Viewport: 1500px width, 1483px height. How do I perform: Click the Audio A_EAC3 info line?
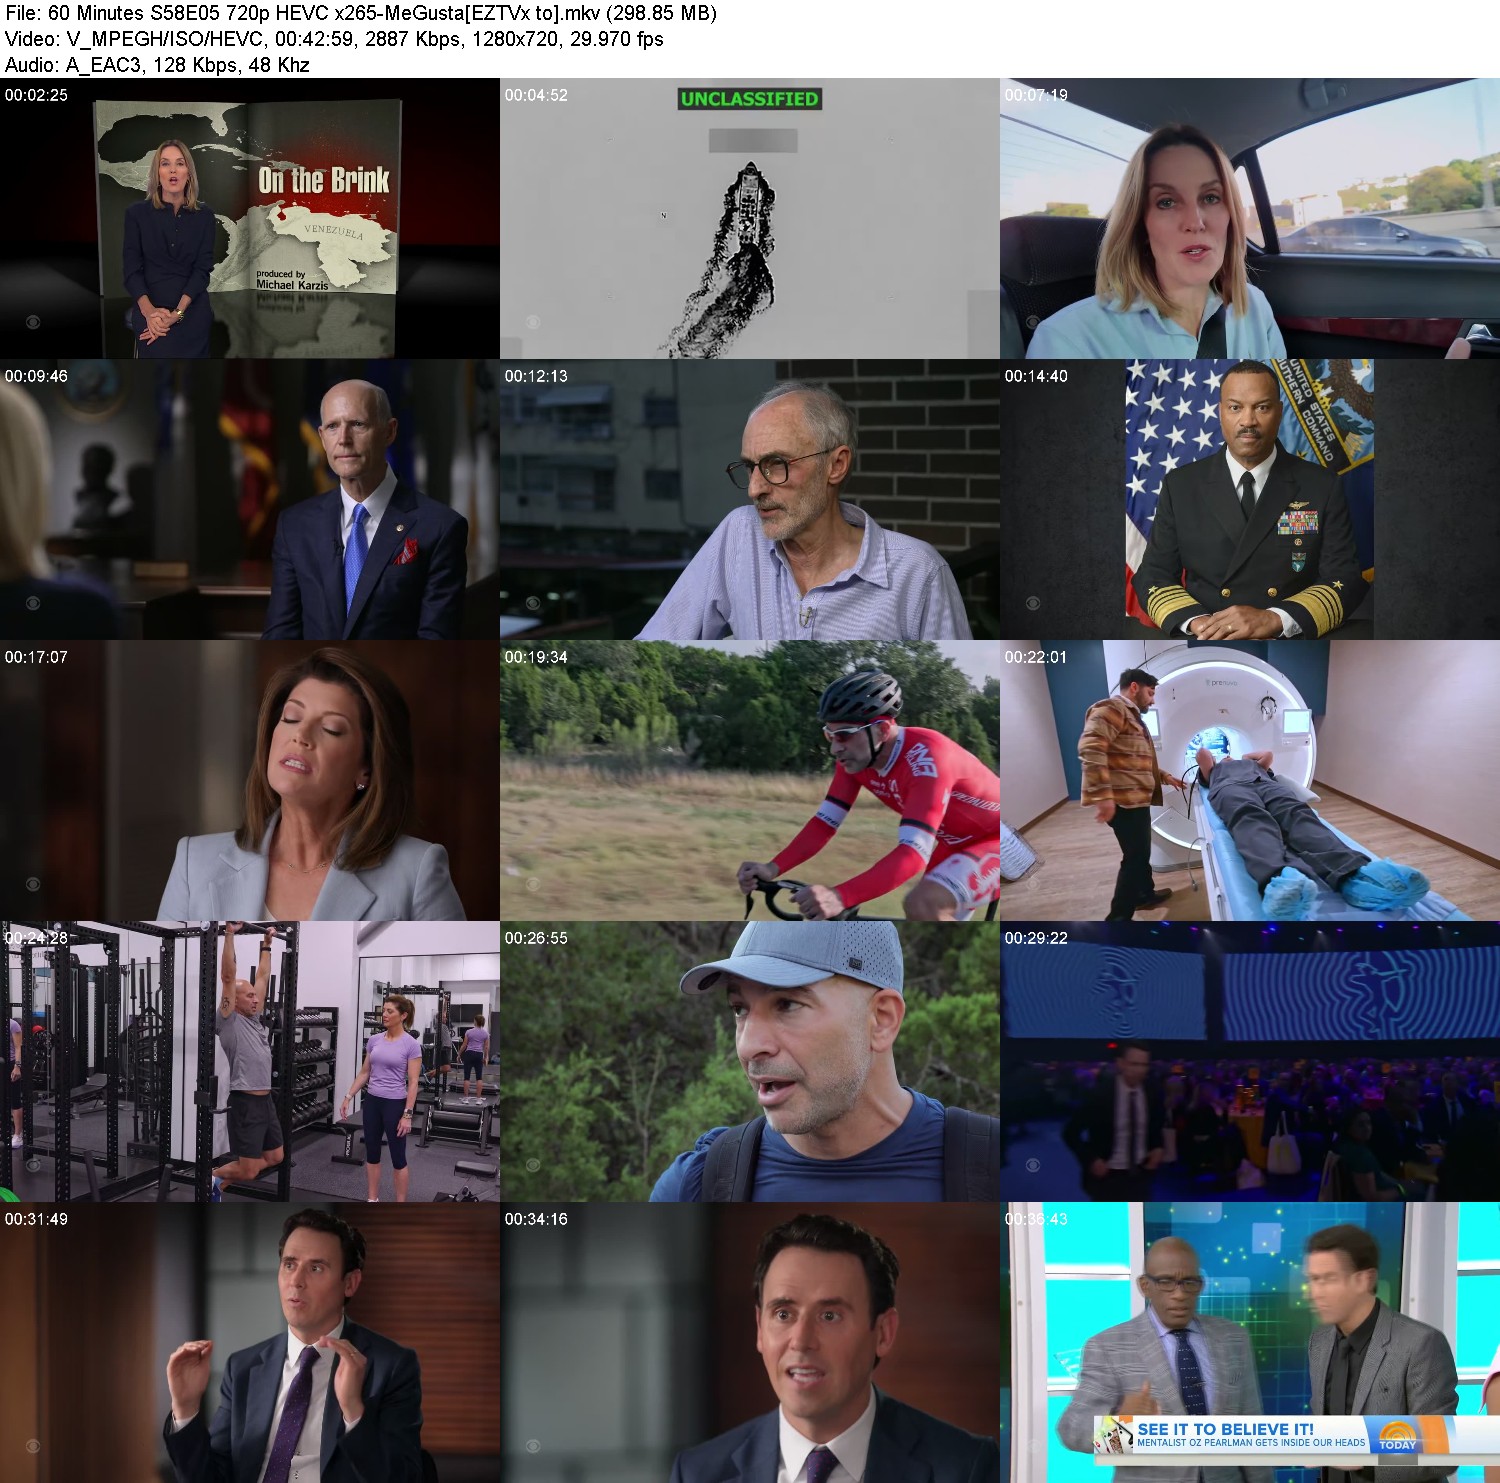point(157,65)
